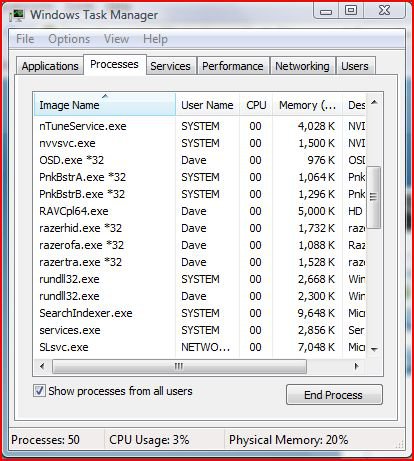Select the nvvsvc.exe process
Screen dimensions: 414x461
coord(200,143)
